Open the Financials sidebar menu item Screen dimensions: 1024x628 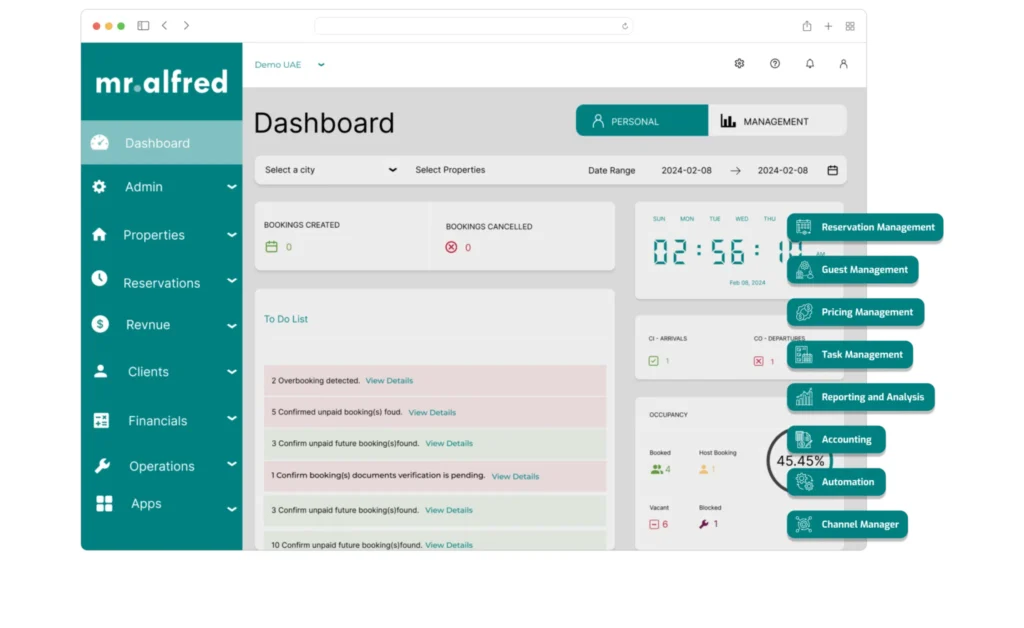[x=158, y=421]
